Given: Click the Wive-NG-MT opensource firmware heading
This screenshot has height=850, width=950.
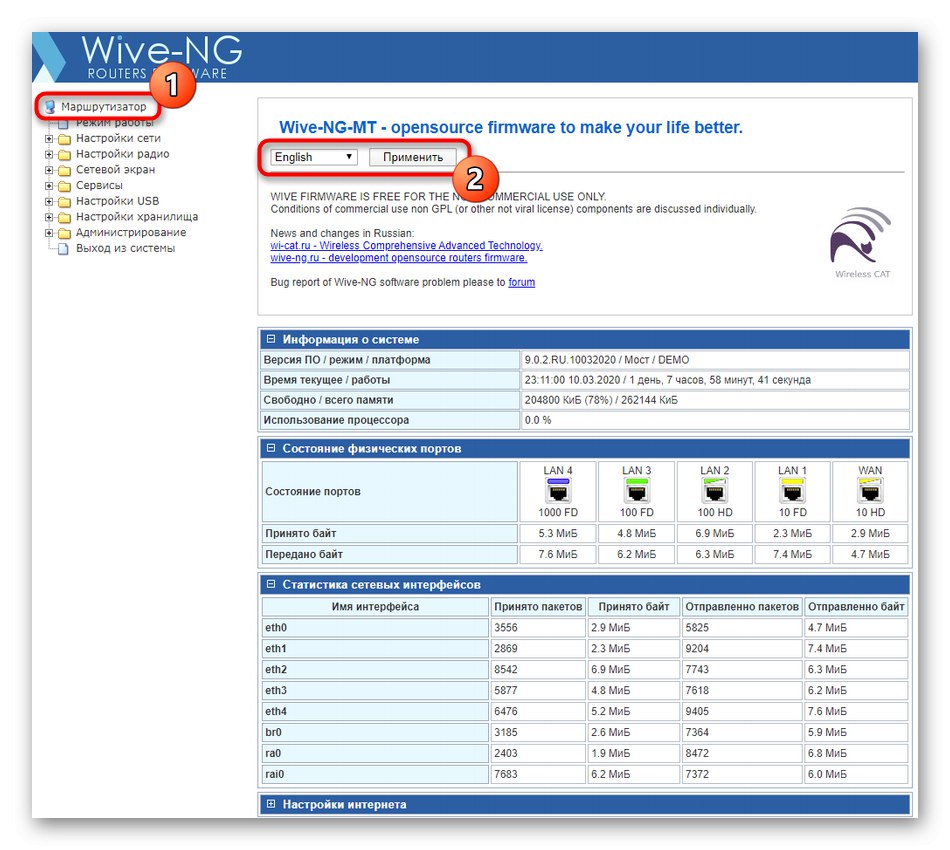Looking at the screenshot, I should pos(510,128).
